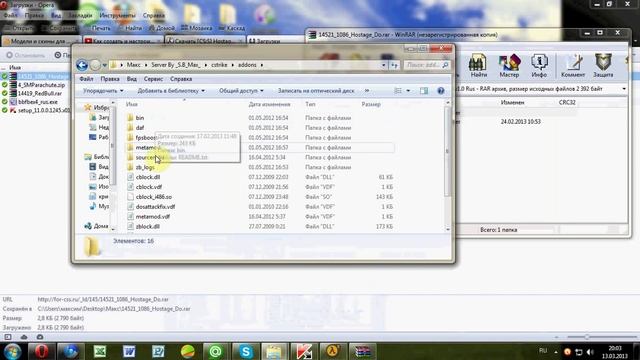Adjust the Opera zoom slider

click(587, 337)
